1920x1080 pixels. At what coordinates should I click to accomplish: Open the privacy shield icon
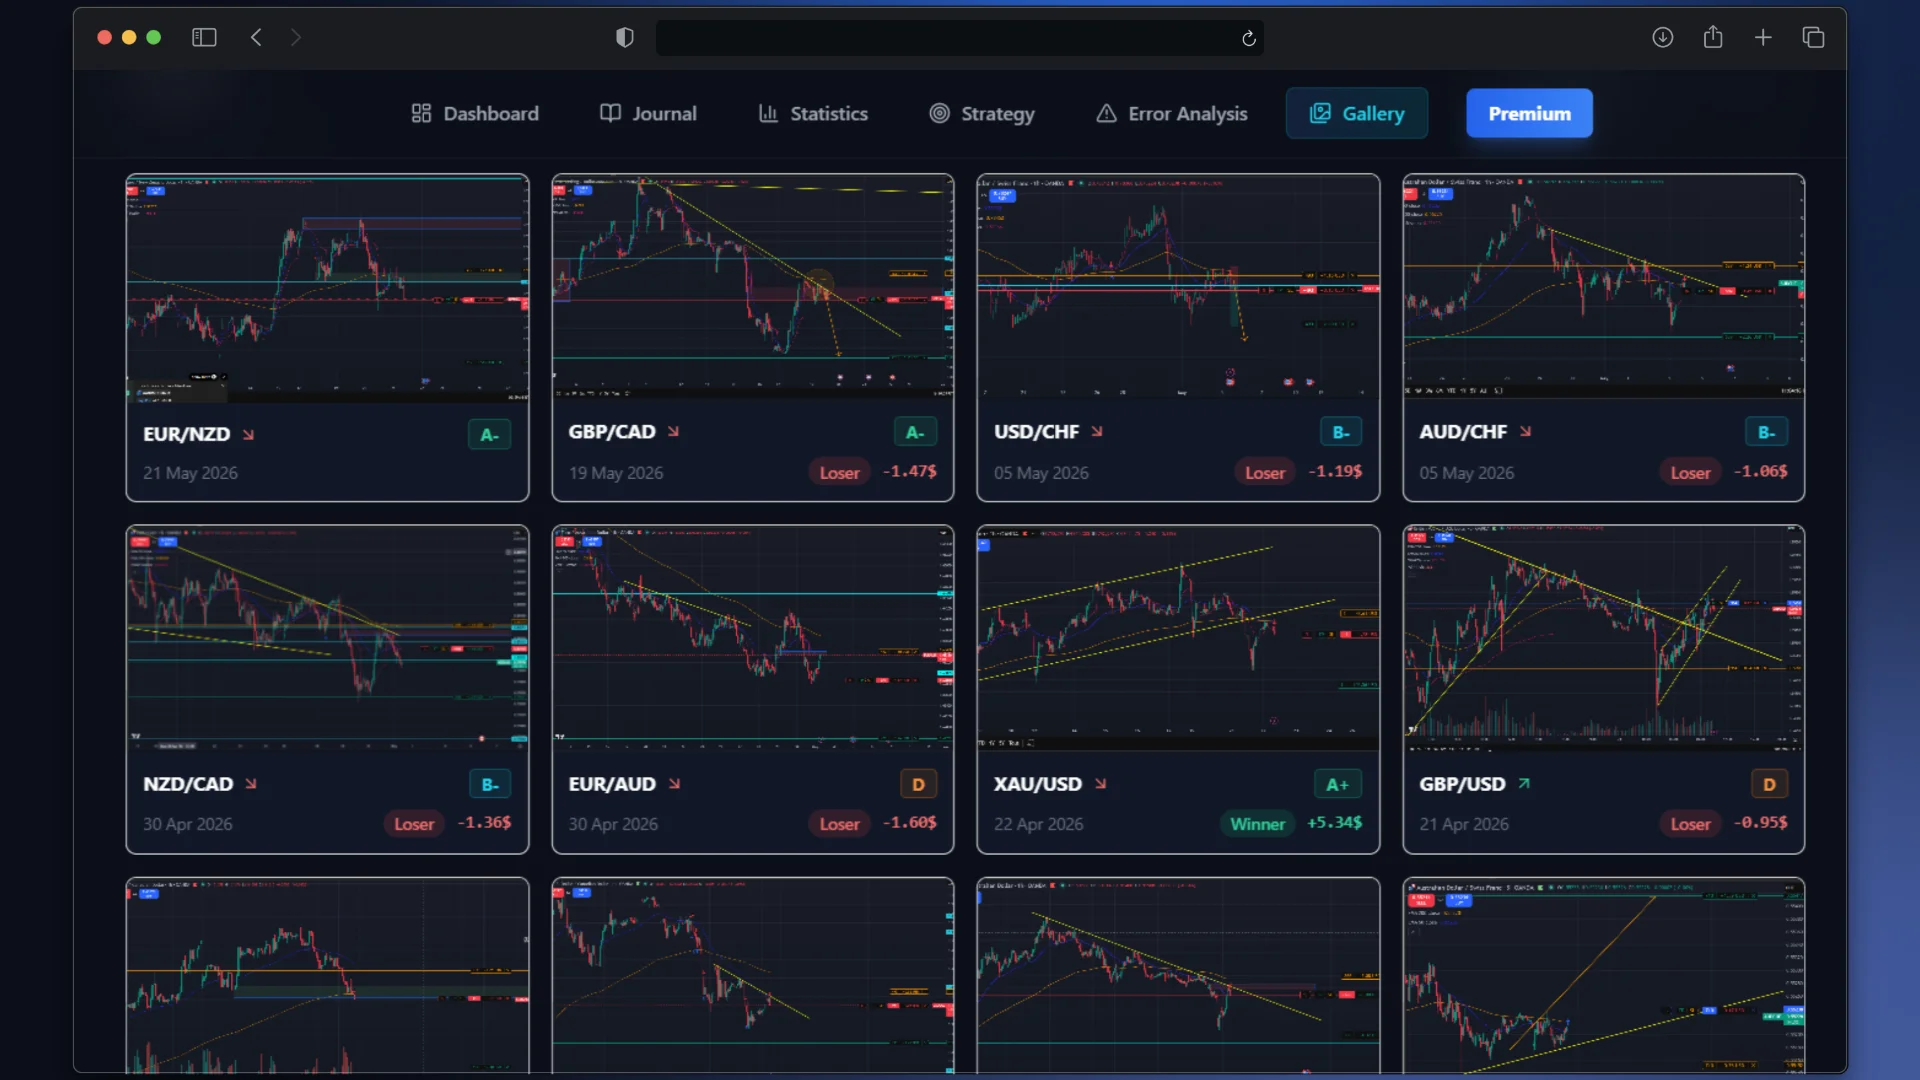(x=625, y=38)
